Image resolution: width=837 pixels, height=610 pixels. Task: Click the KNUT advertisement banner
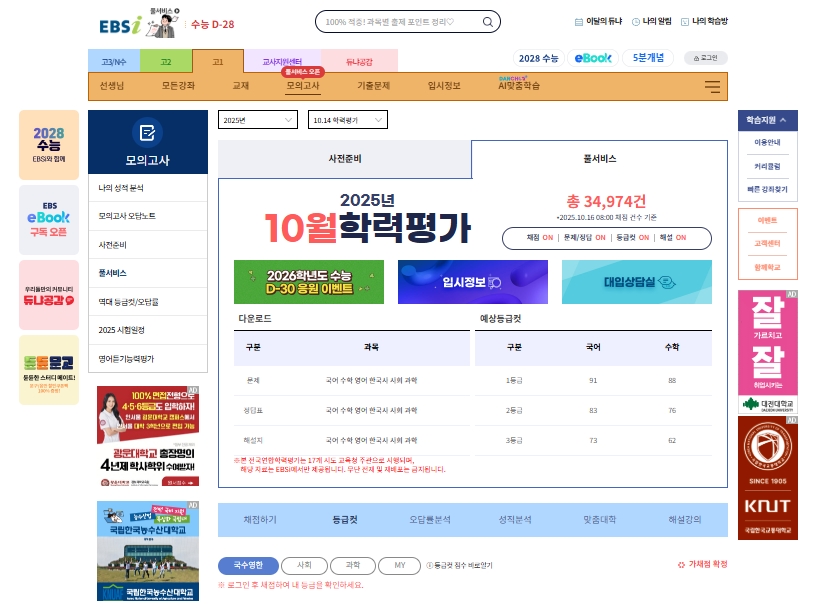pyautogui.click(x=768, y=478)
